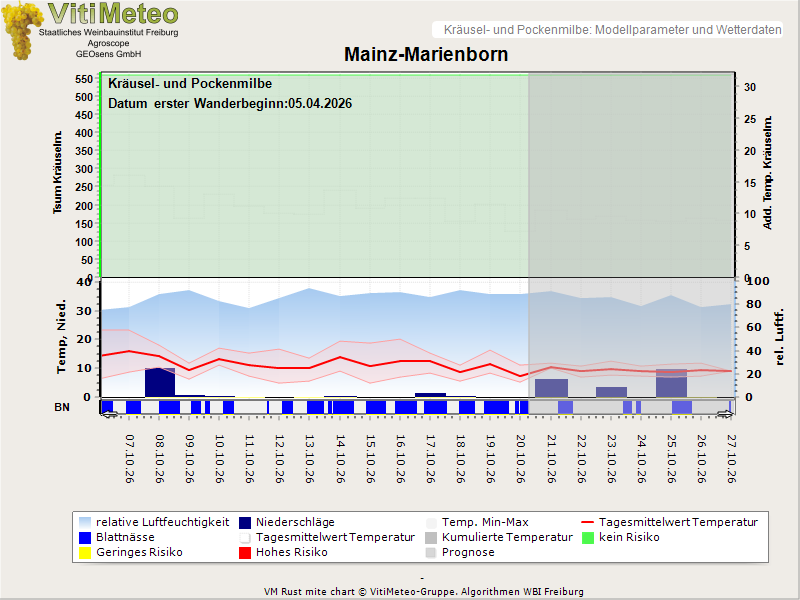Click the 13.10.26 date label
This screenshot has height=600, width=800.
pos(310,459)
